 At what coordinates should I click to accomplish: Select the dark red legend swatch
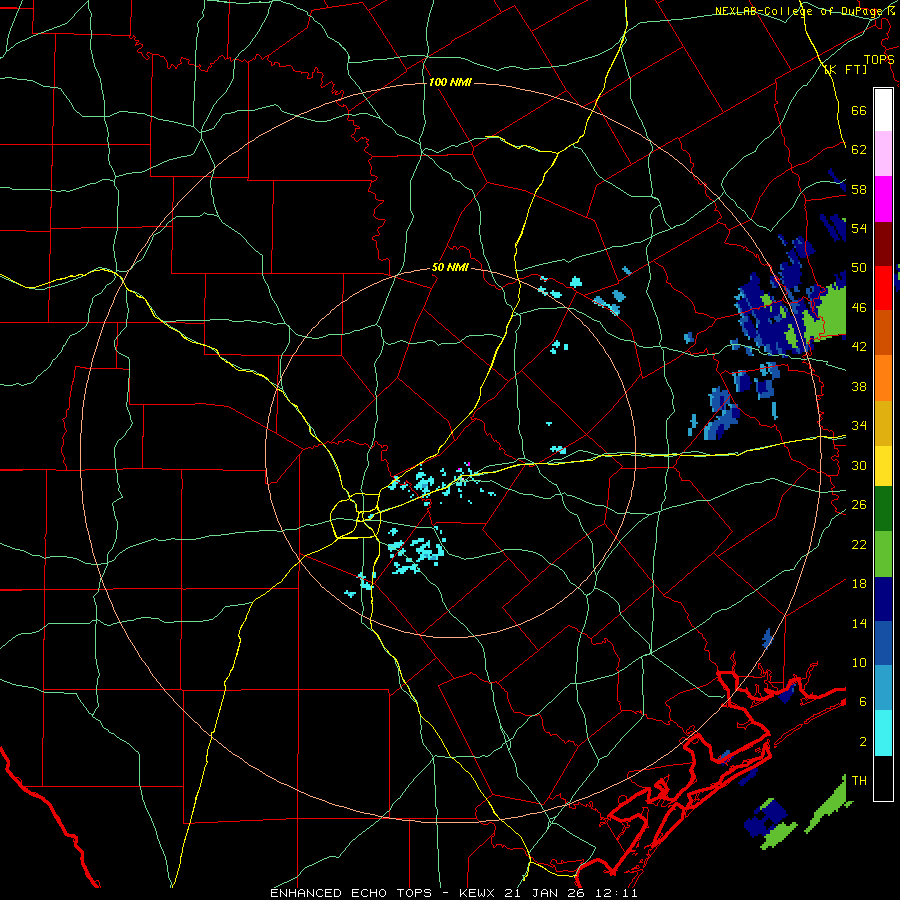pyautogui.click(x=883, y=243)
